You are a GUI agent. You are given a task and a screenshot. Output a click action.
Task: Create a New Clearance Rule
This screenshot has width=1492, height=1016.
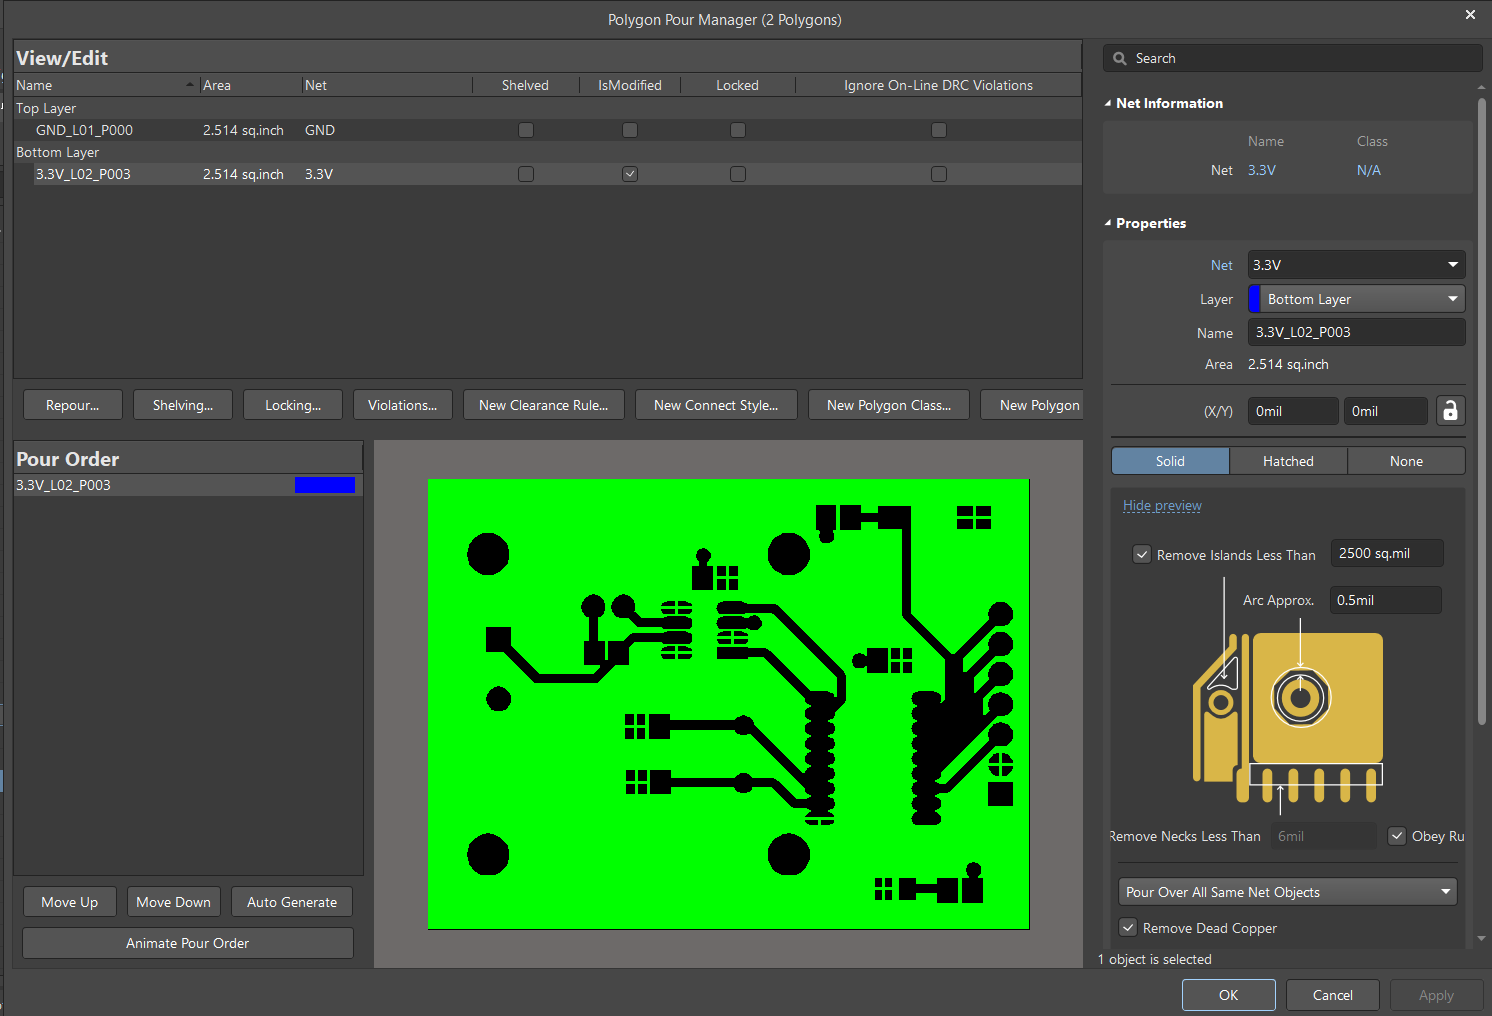pos(544,405)
